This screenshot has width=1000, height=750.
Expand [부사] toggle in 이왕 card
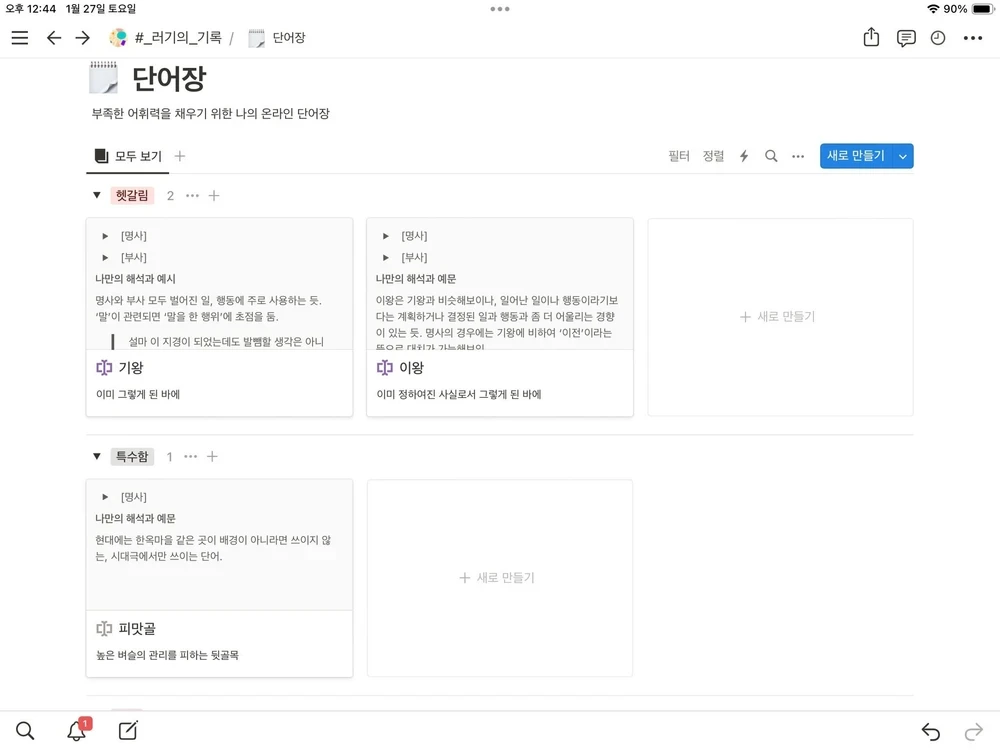[386, 258]
